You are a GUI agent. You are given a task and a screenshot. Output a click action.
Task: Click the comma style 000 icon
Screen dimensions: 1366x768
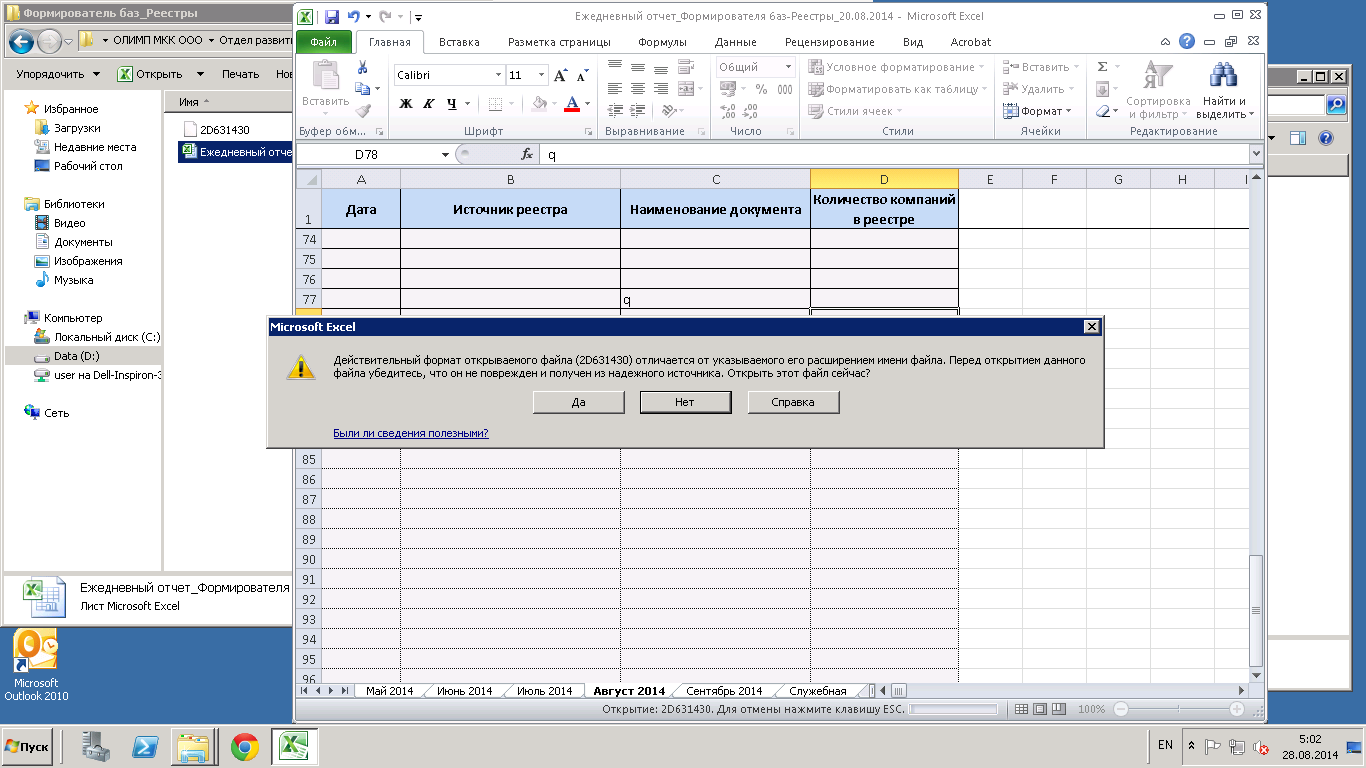click(785, 89)
